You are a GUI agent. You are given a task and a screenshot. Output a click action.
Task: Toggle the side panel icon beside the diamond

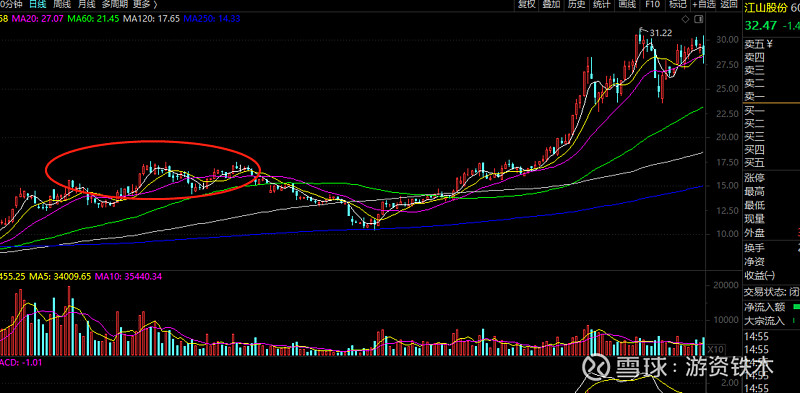coord(698,19)
